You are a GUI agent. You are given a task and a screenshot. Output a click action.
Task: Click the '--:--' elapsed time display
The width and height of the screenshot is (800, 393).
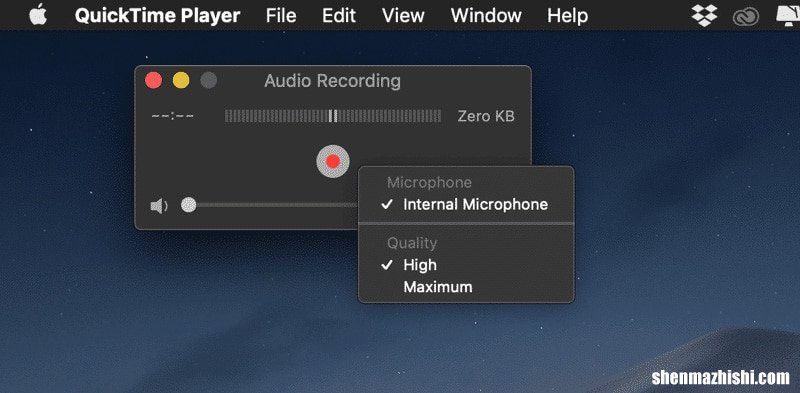(x=172, y=116)
